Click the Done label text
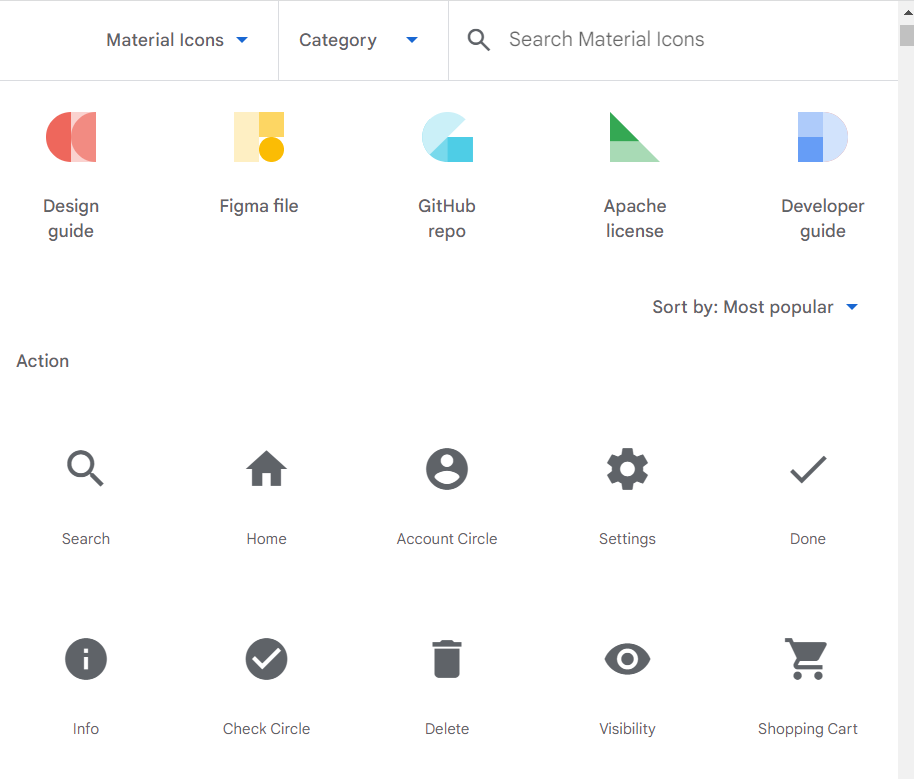Viewport: 914px width, 779px height. point(808,539)
